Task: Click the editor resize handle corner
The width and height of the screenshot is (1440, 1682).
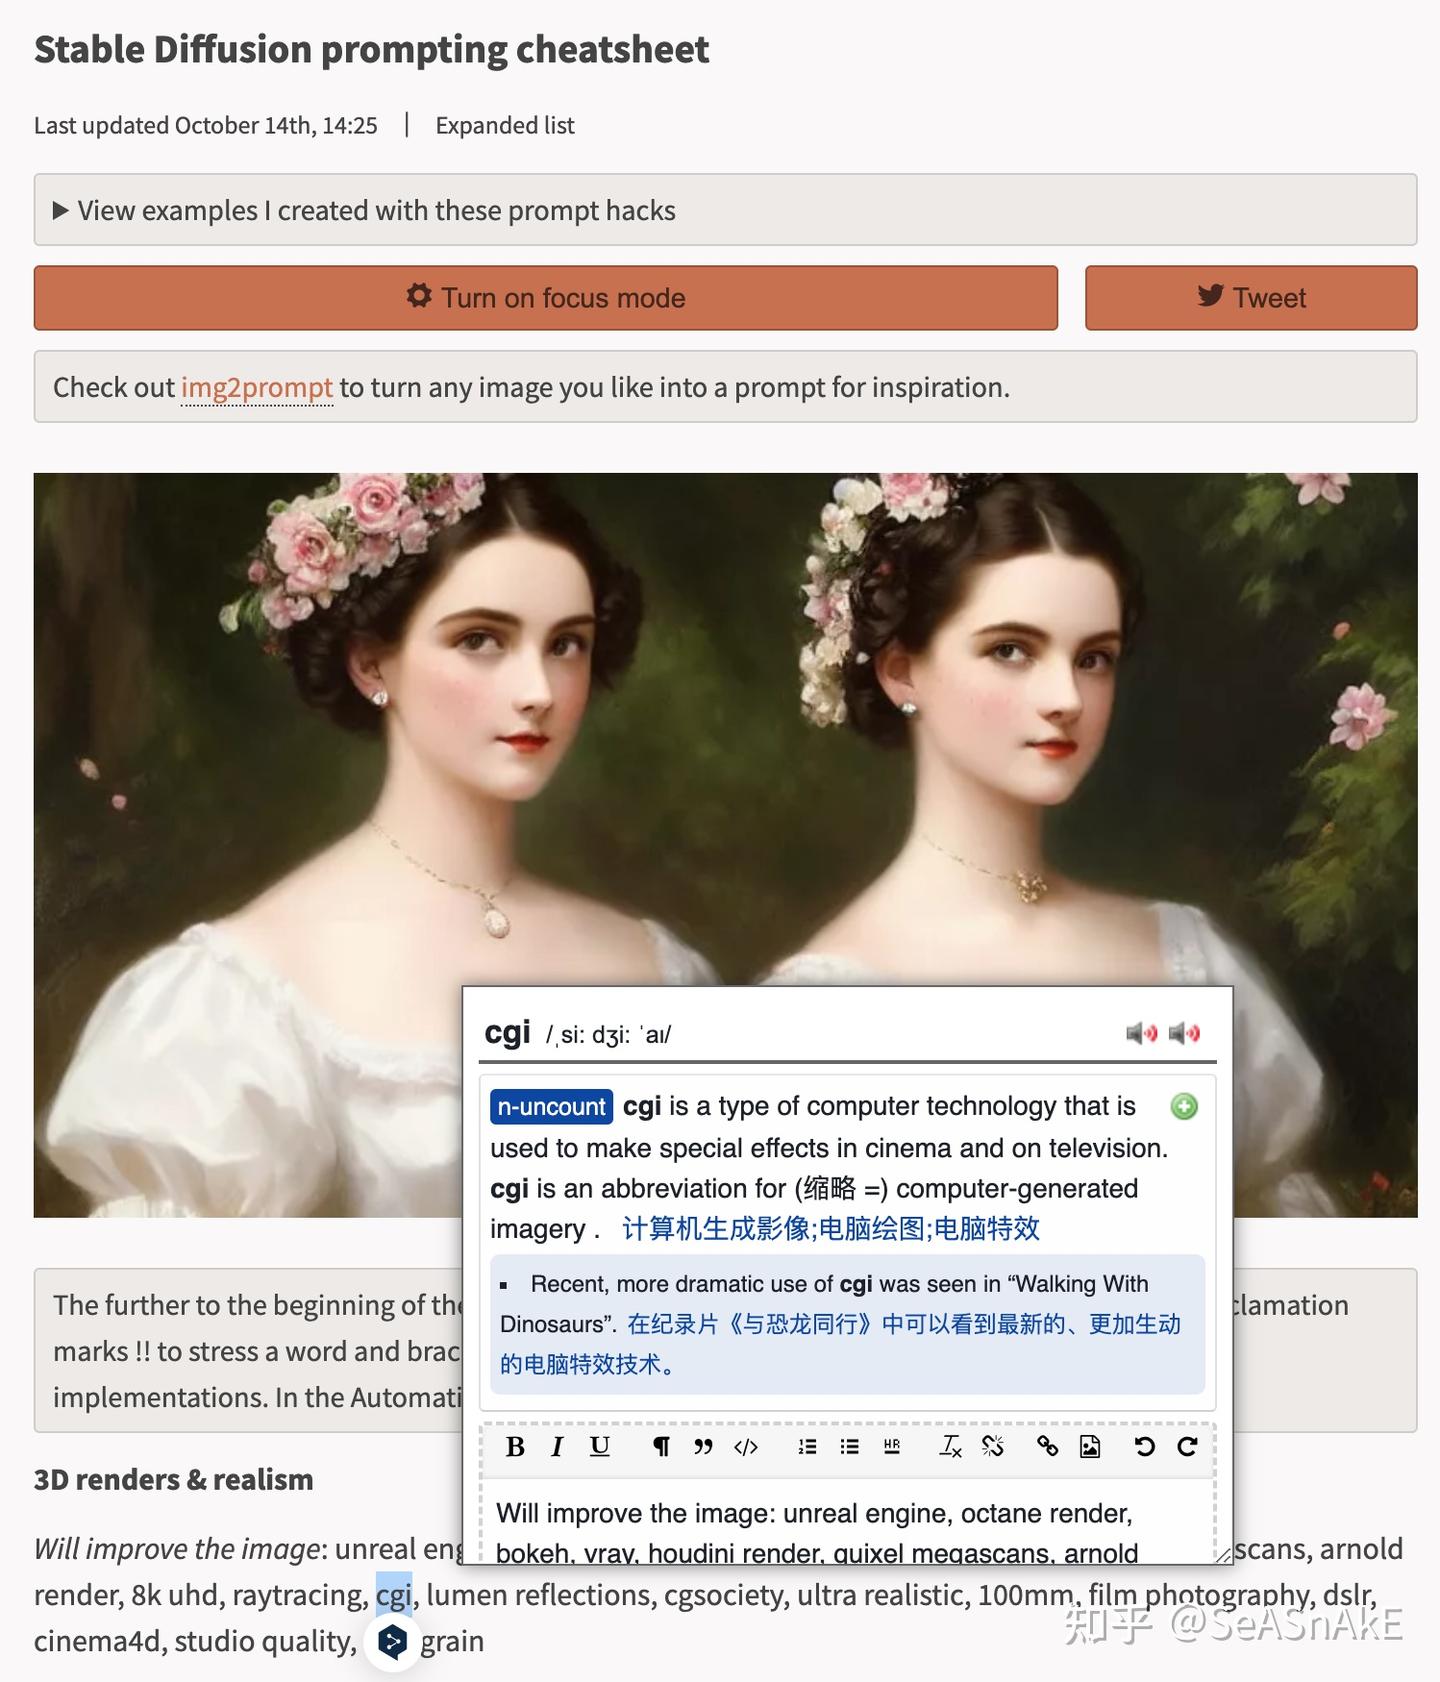Action: click(1222, 1555)
